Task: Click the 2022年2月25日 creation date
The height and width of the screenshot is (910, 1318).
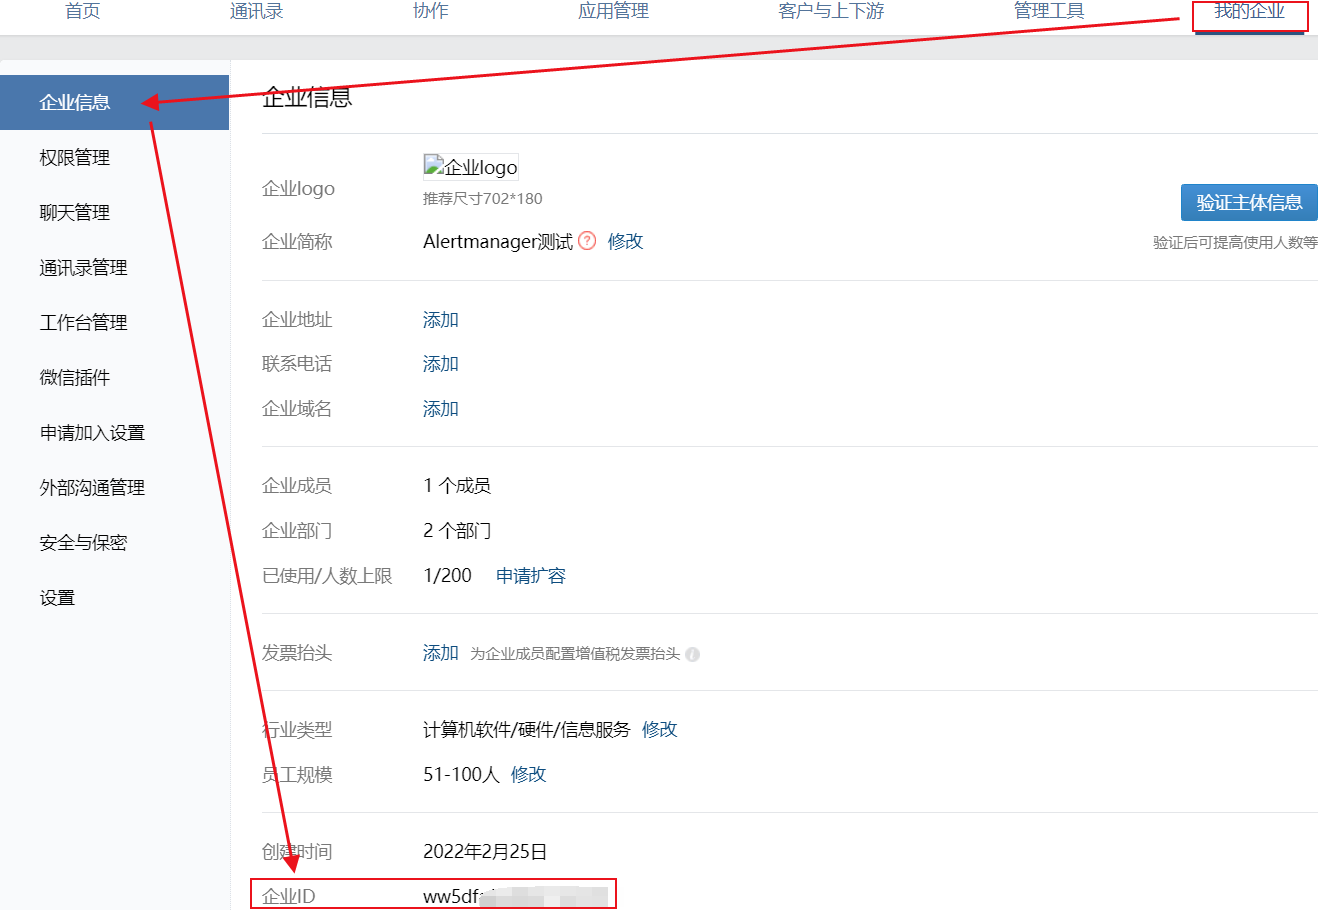Action: coord(485,852)
